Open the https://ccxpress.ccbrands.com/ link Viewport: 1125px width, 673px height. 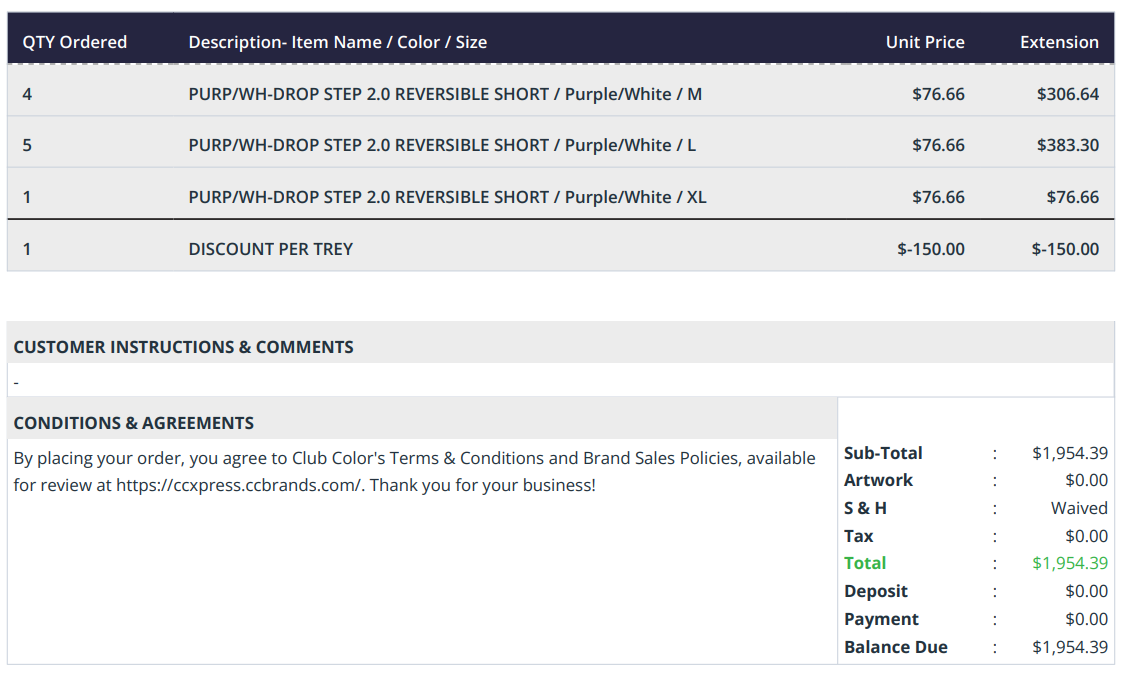pos(240,486)
